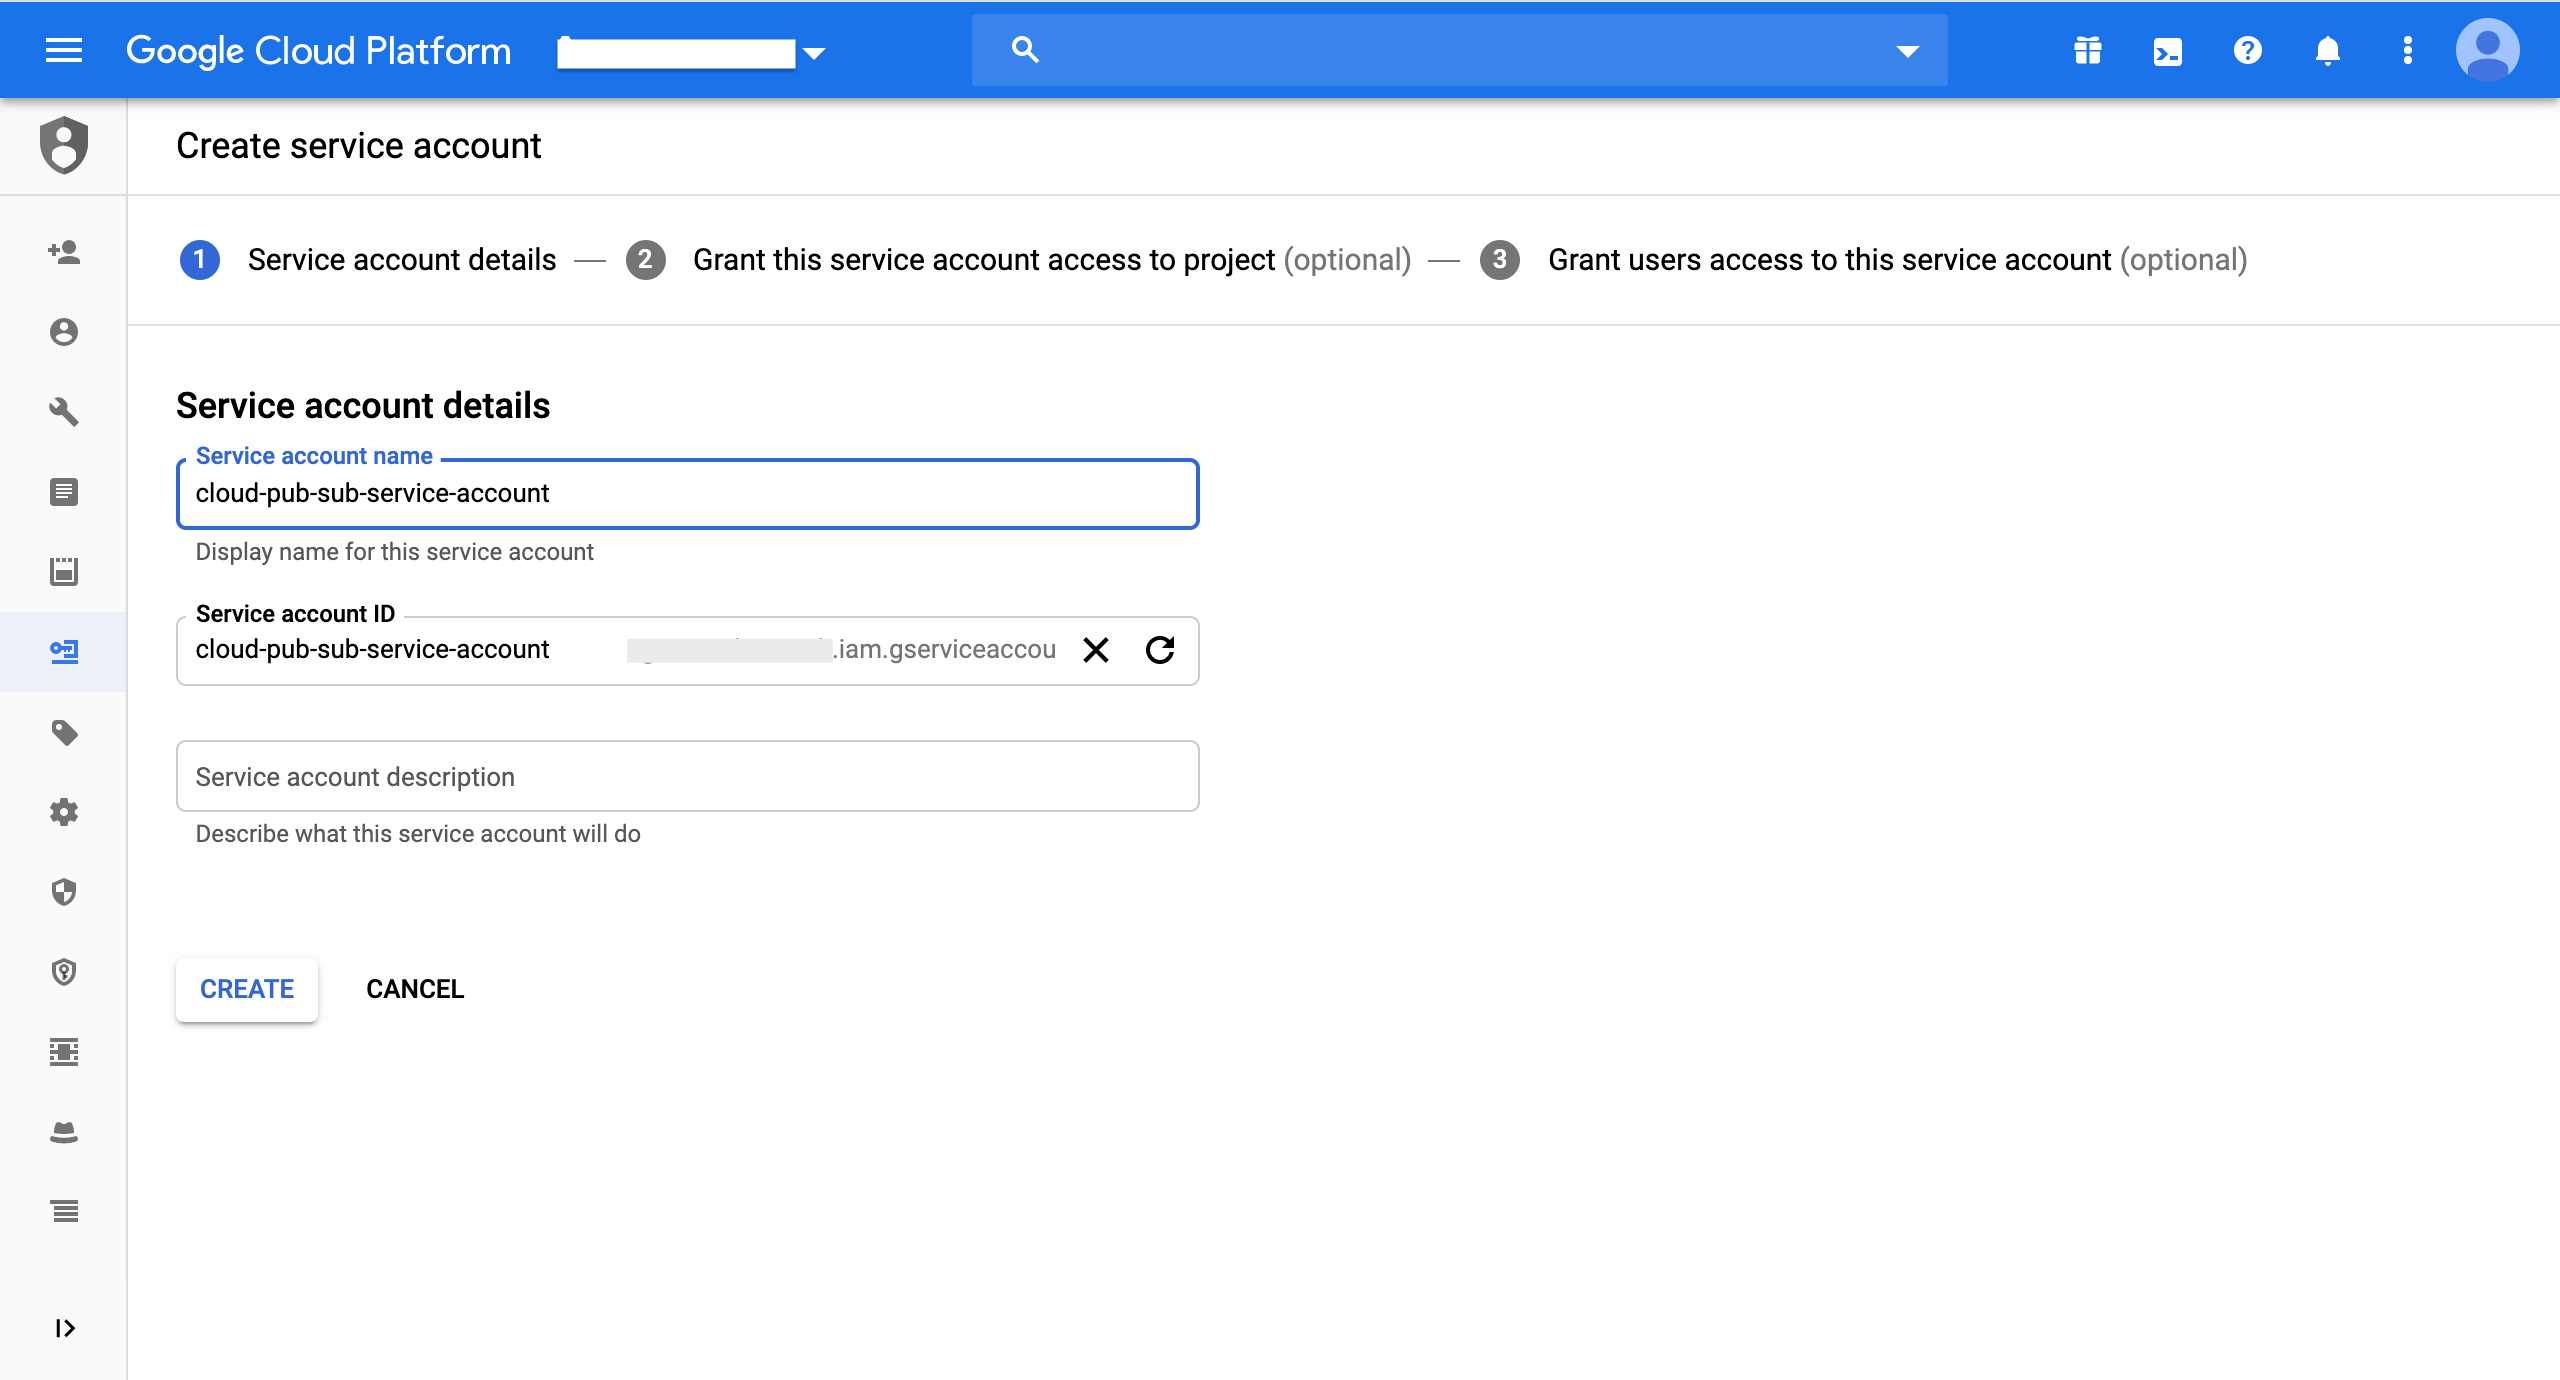Activate Cloud Shell terminal icon
This screenshot has height=1380, width=2560.
pyautogui.click(x=2167, y=50)
